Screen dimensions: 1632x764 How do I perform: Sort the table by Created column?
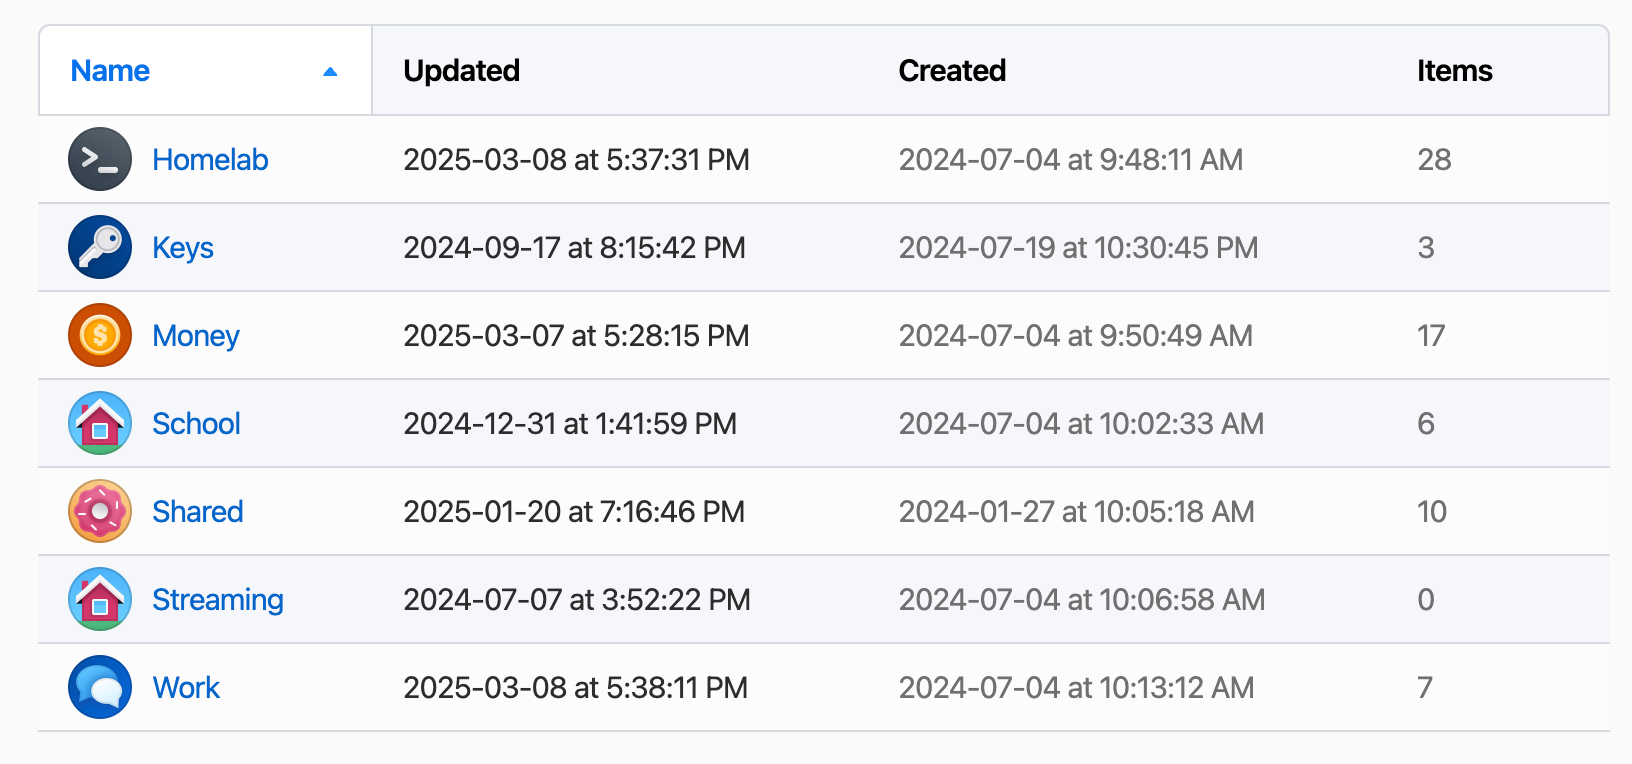[x=952, y=71]
